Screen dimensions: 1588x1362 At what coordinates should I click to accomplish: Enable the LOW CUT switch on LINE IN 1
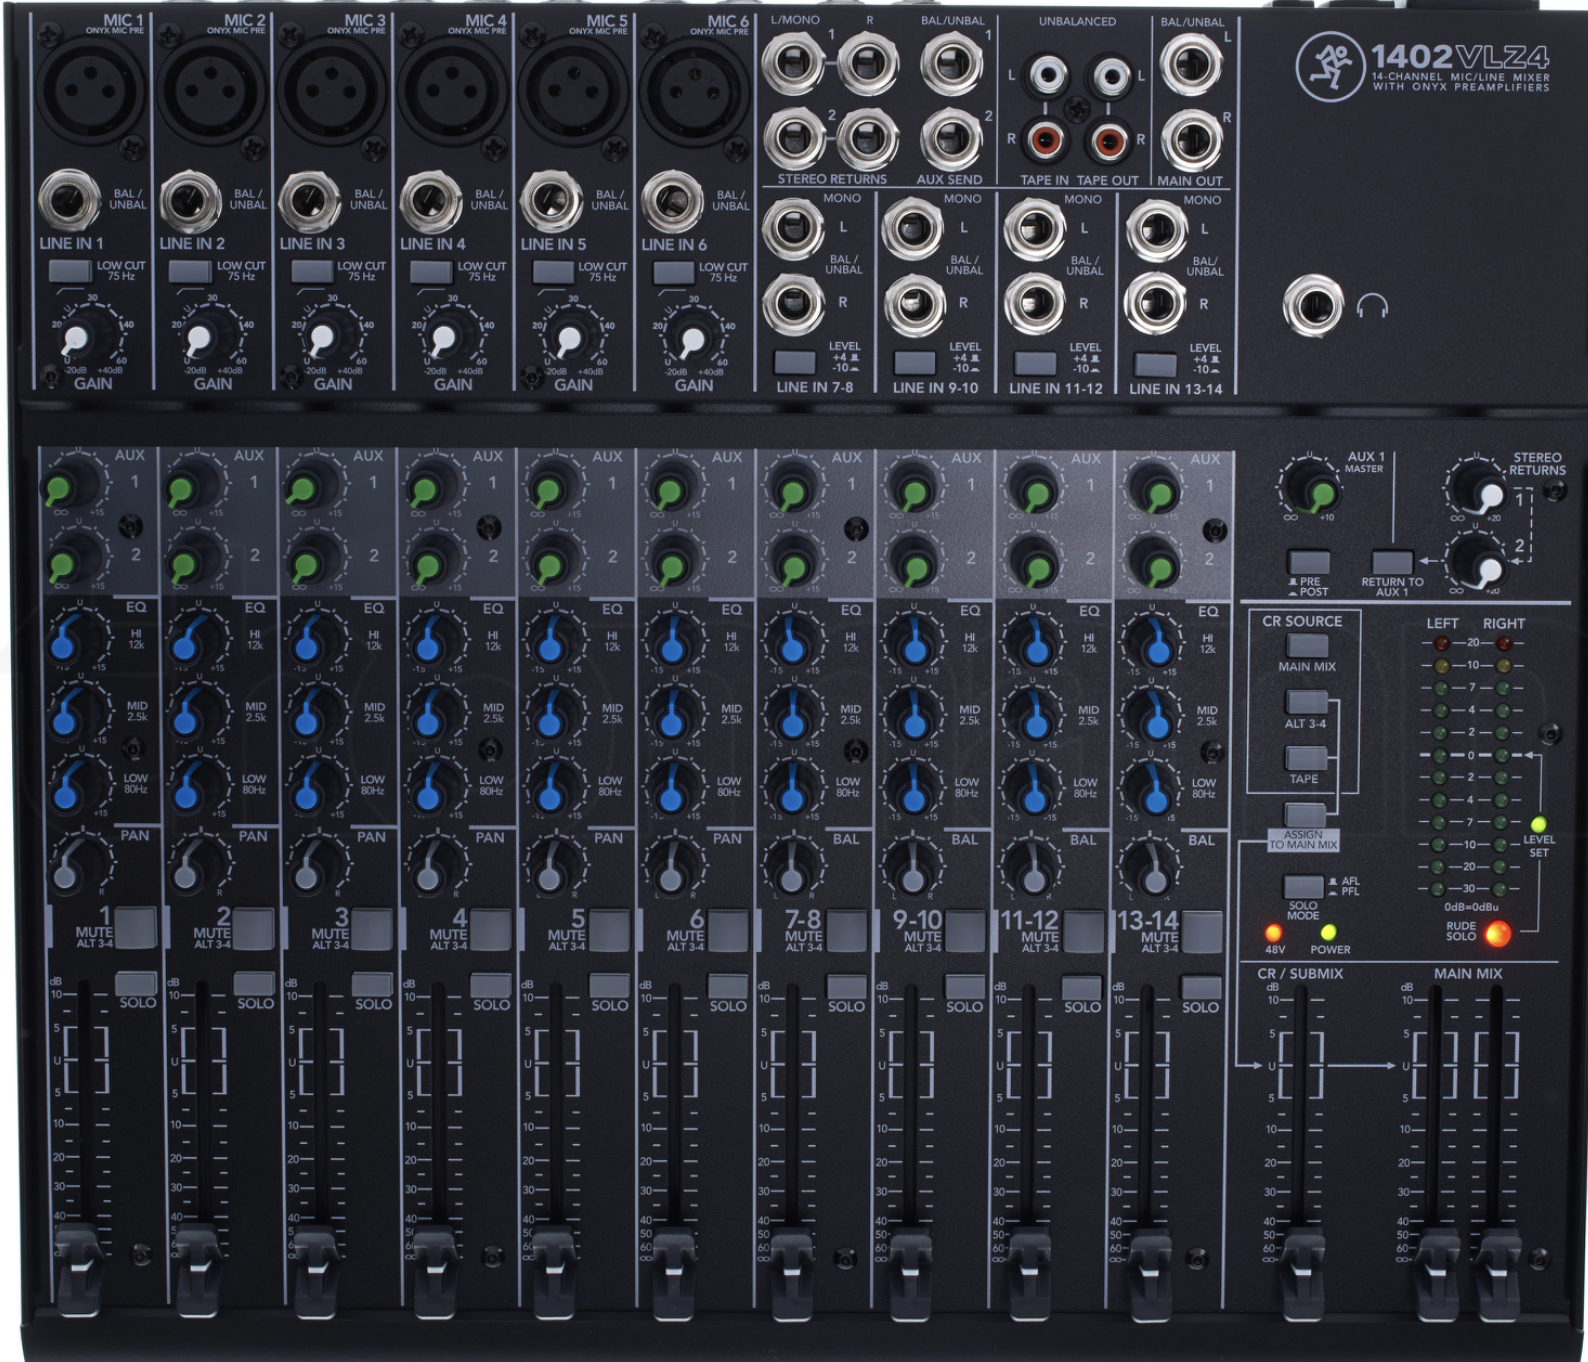pyautogui.click(x=70, y=270)
